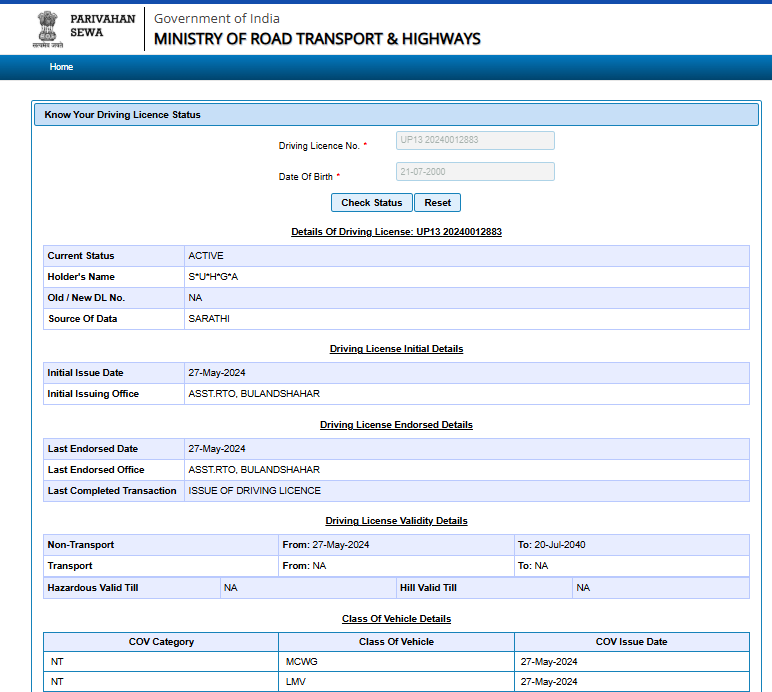Open the Home menu item
This screenshot has height=692, width=772.
click(x=61, y=67)
